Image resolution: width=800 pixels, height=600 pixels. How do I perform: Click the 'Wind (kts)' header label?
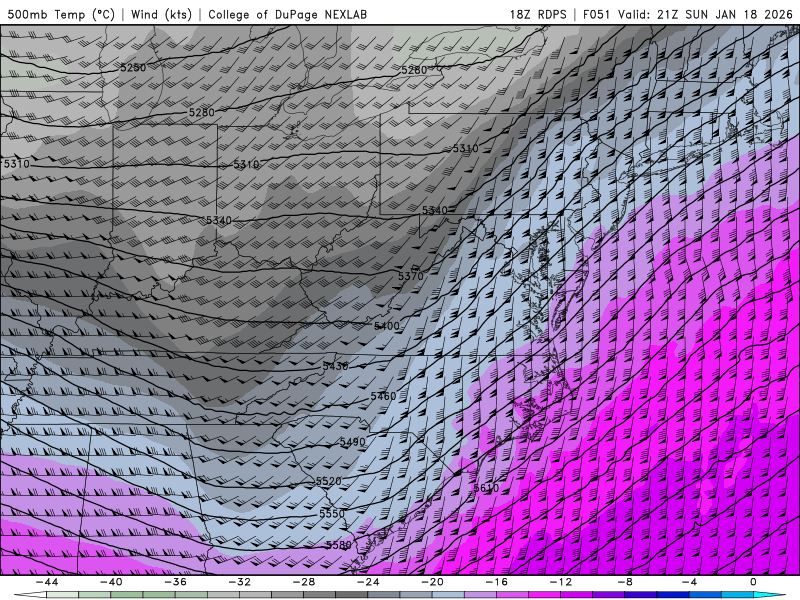[161, 14]
